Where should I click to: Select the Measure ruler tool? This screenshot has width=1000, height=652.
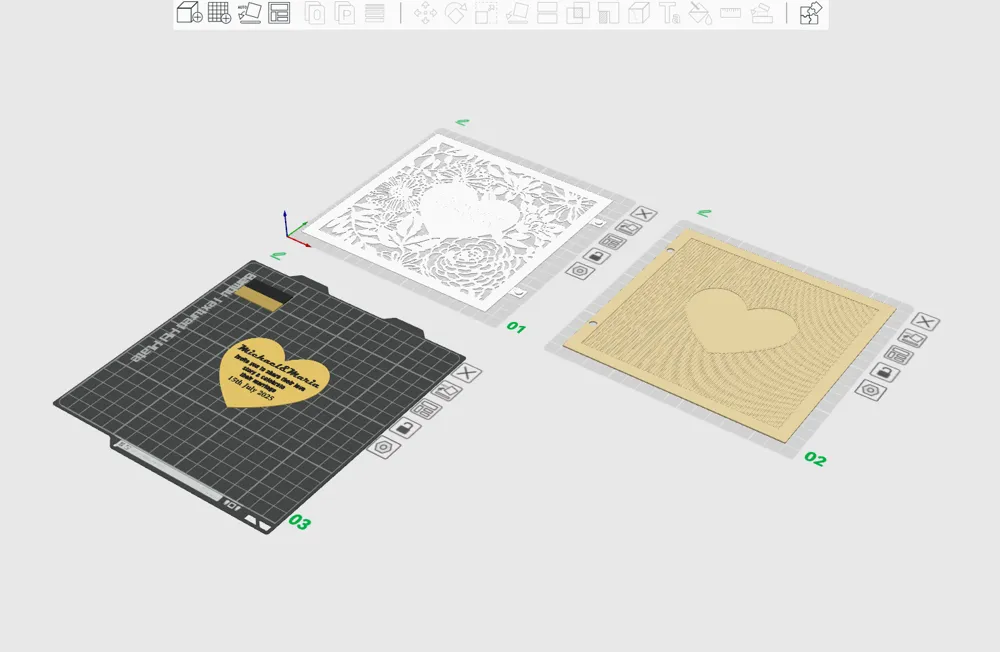[730, 13]
